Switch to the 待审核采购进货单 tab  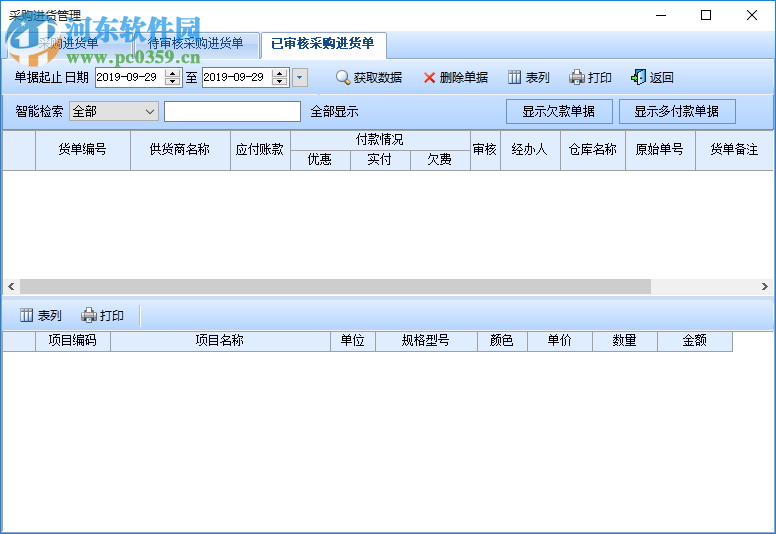pos(196,44)
